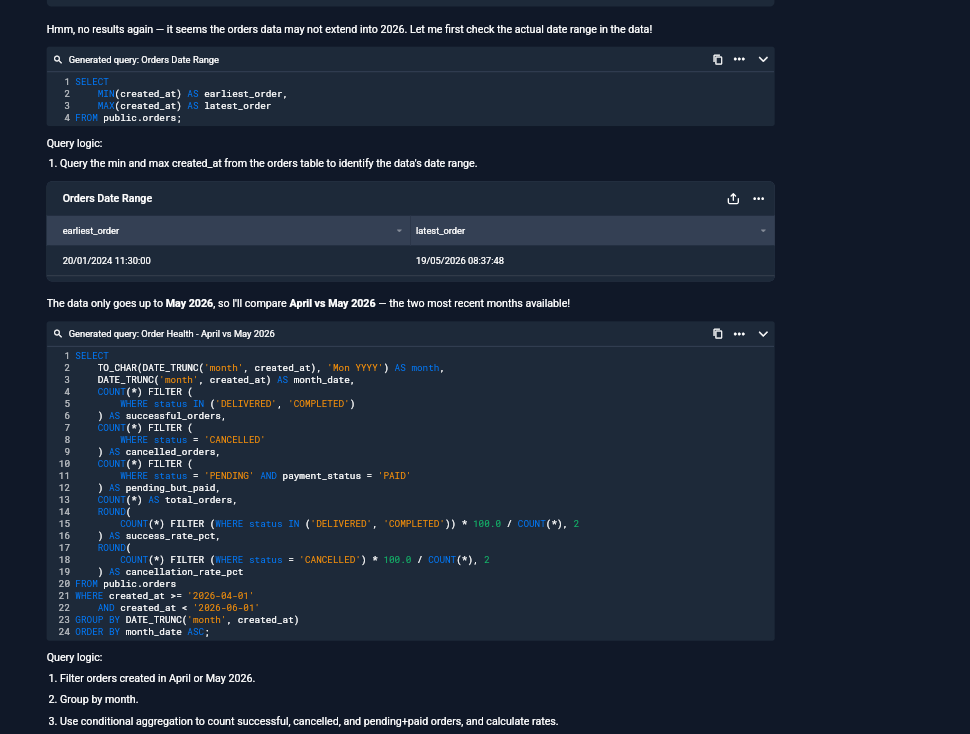
Task: Click code line 'MIN(created_at) AS earliest_order,'
Action: [192, 93]
